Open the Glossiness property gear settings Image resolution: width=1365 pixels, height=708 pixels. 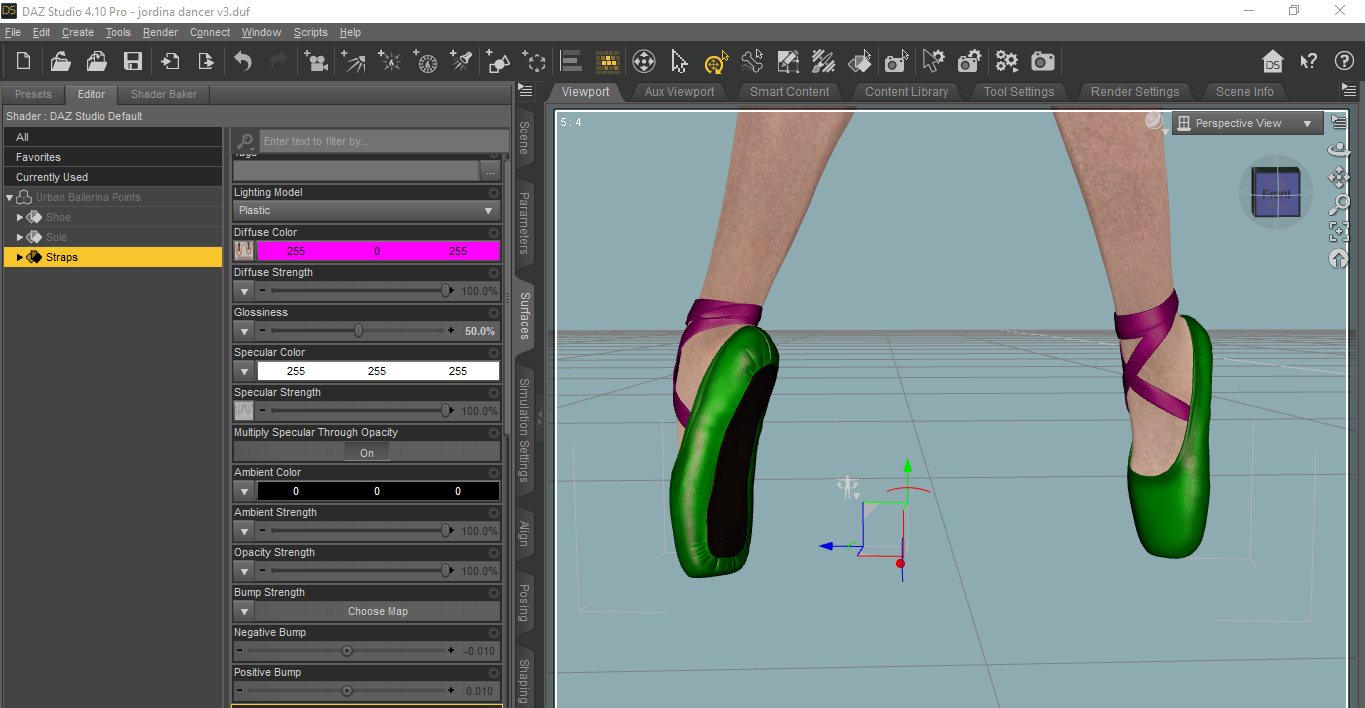pos(493,312)
